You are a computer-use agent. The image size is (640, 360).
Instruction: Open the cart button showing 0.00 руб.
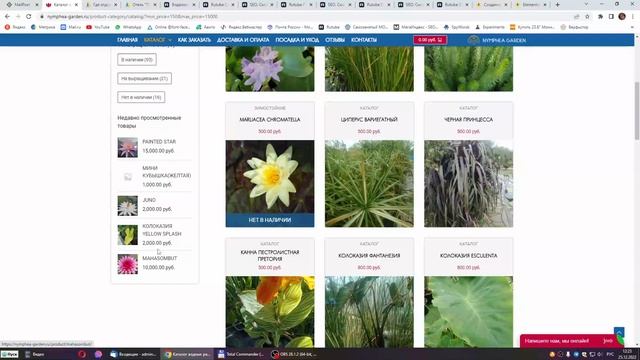(430, 40)
